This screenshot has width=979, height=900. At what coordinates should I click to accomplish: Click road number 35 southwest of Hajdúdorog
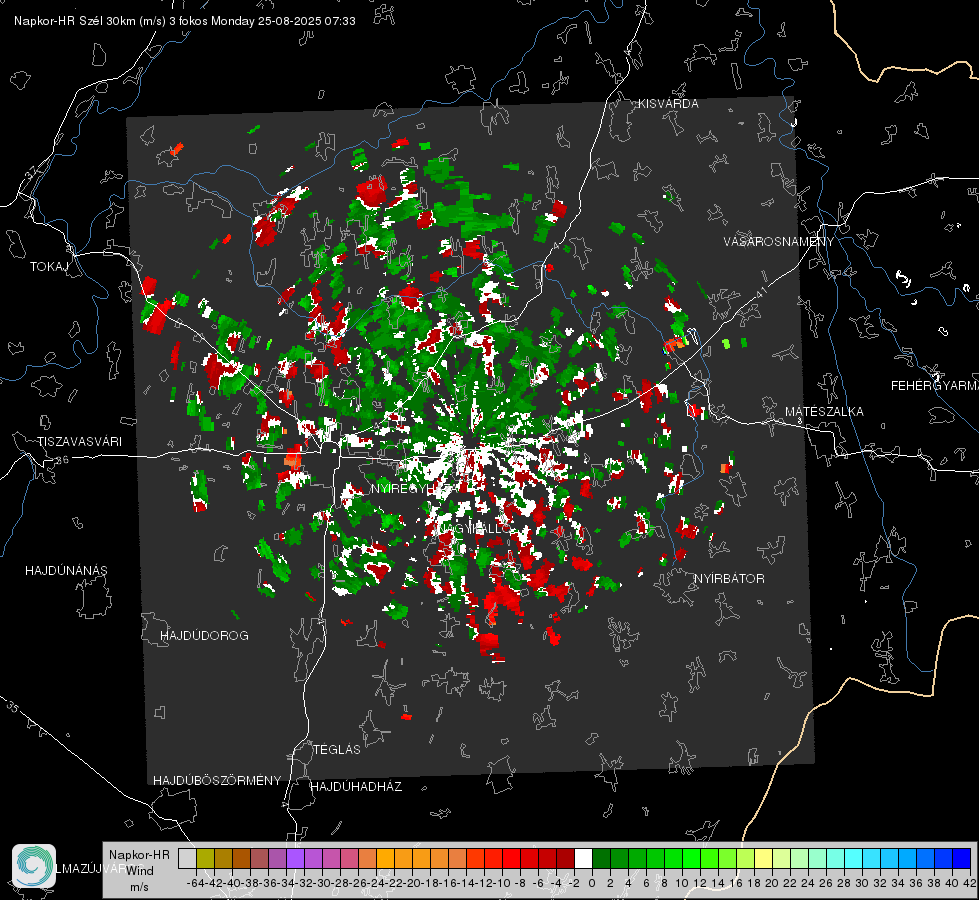pyautogui.click(x=13, y=706)
